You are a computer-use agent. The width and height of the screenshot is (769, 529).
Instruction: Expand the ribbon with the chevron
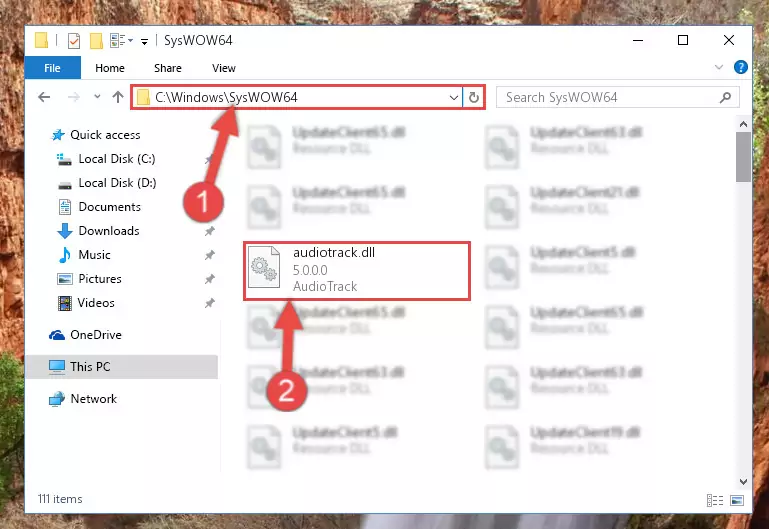(x=718, y=67)
